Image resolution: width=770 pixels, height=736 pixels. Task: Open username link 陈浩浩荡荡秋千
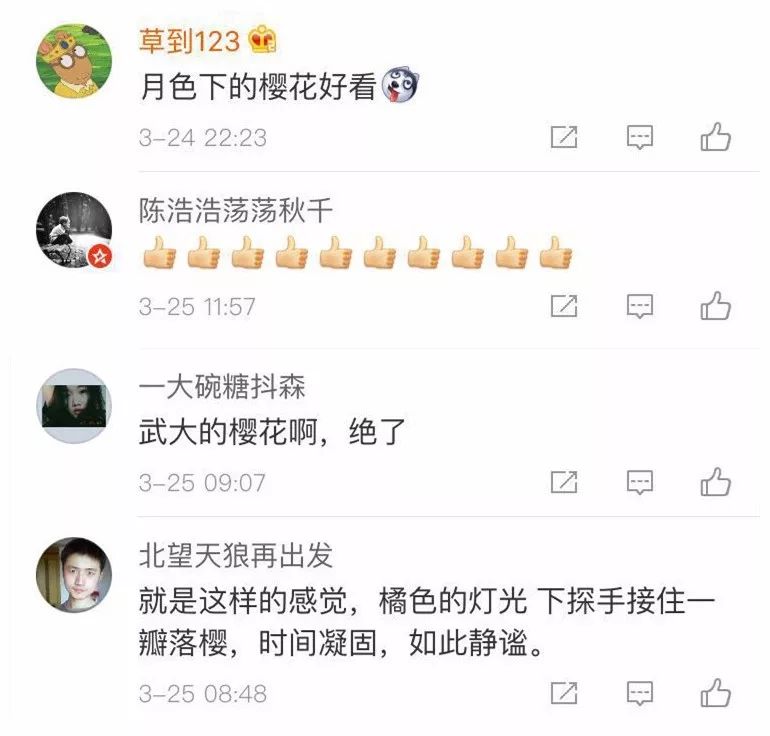coord(236,210)
